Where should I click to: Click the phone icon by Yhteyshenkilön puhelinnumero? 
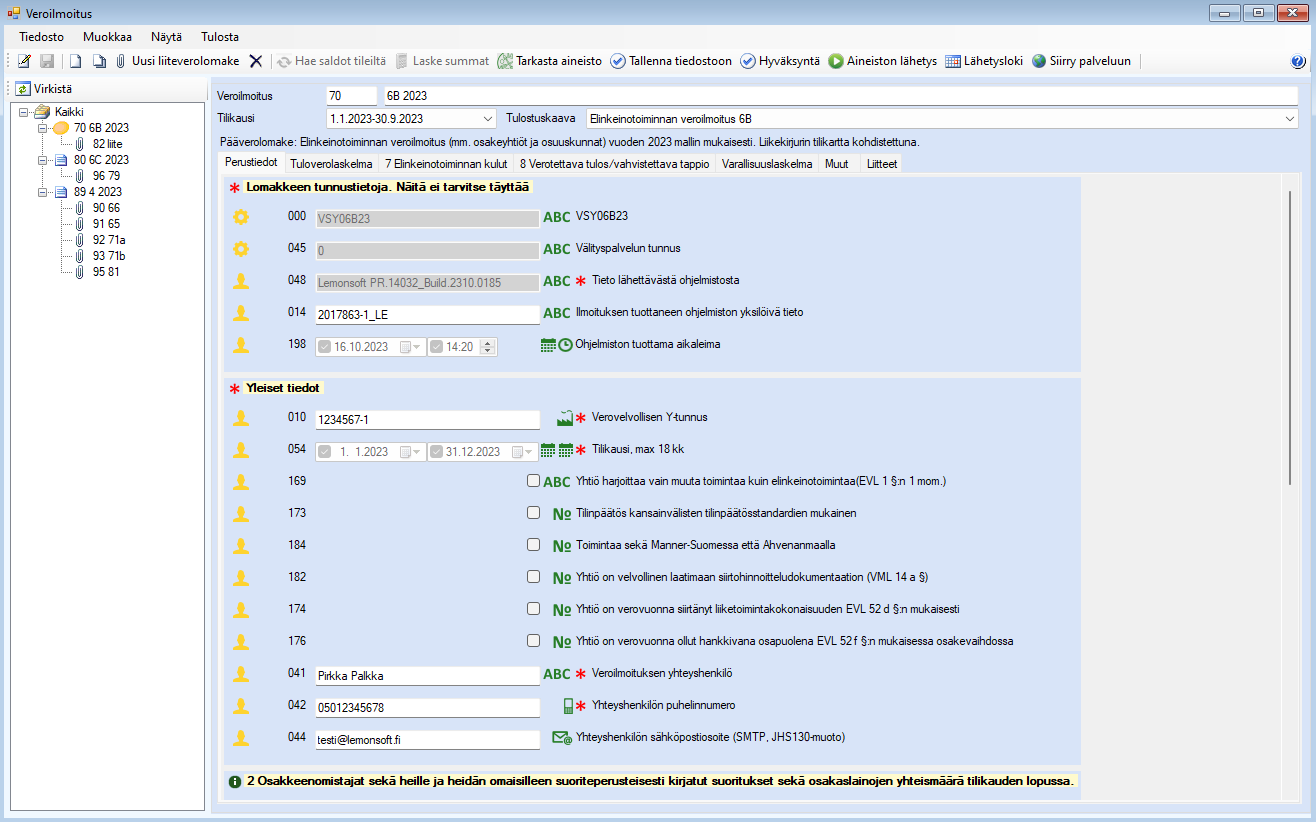(568, 706)
